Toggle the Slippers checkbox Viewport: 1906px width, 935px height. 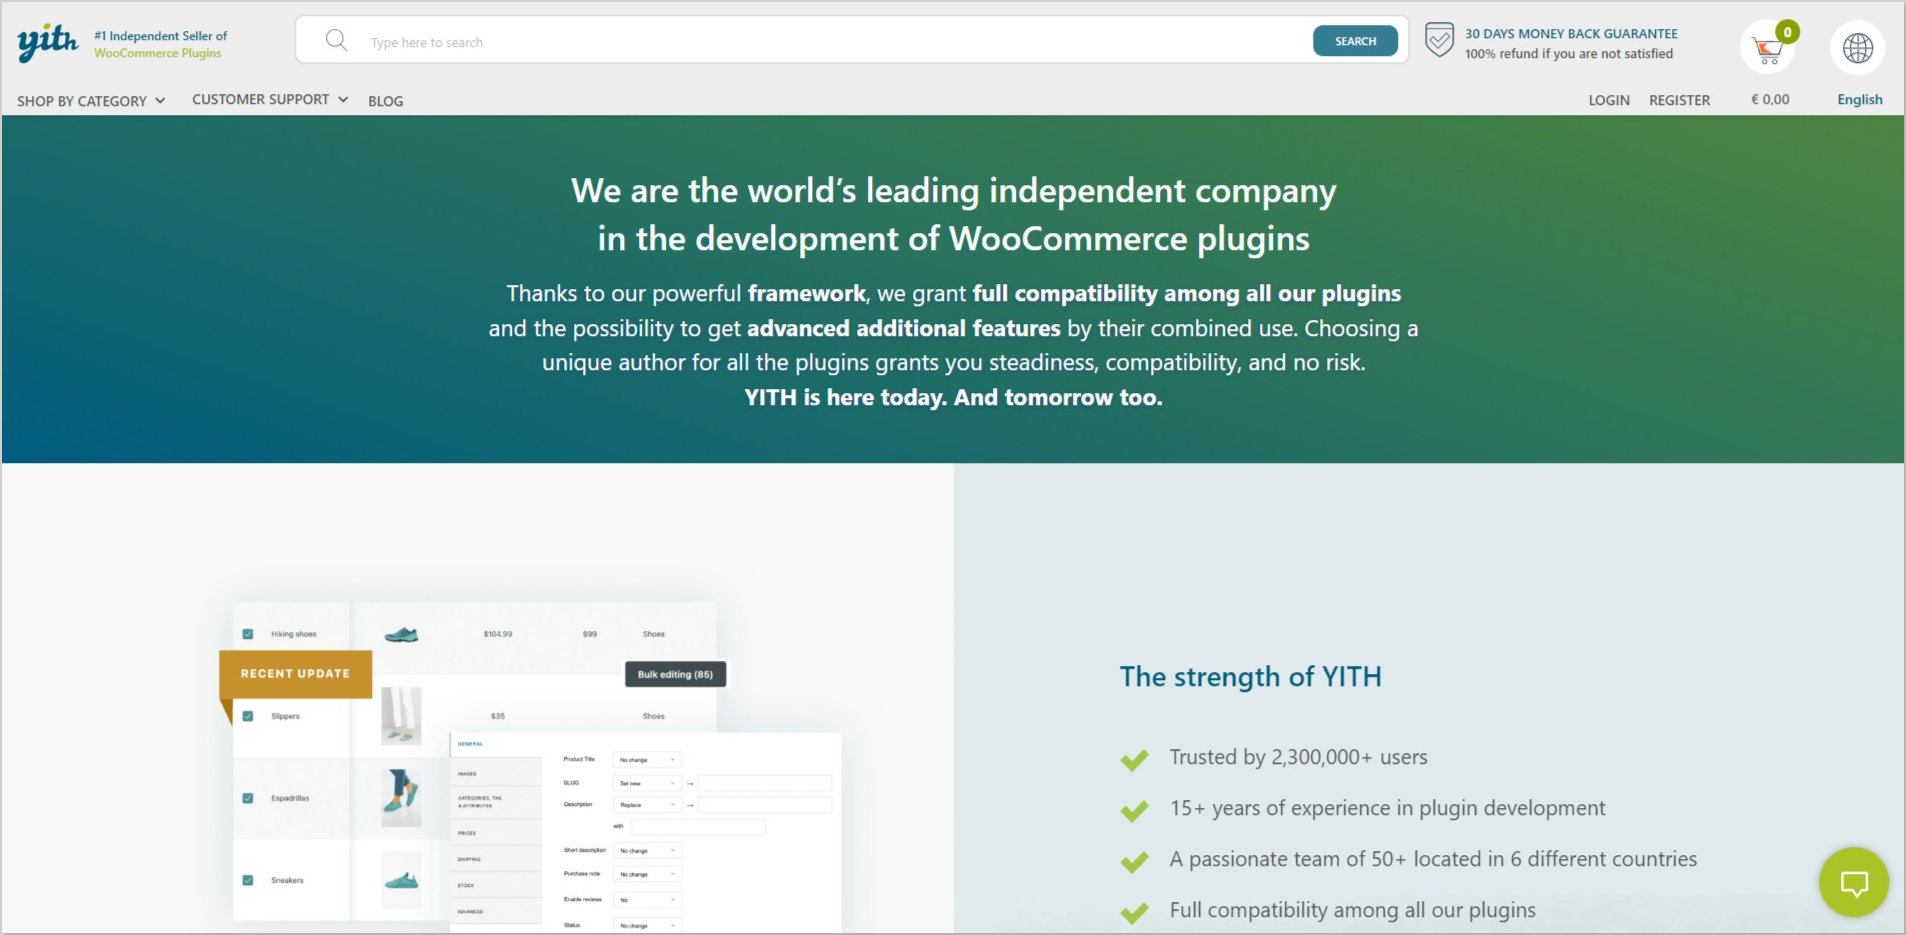(x=248, y=716)
